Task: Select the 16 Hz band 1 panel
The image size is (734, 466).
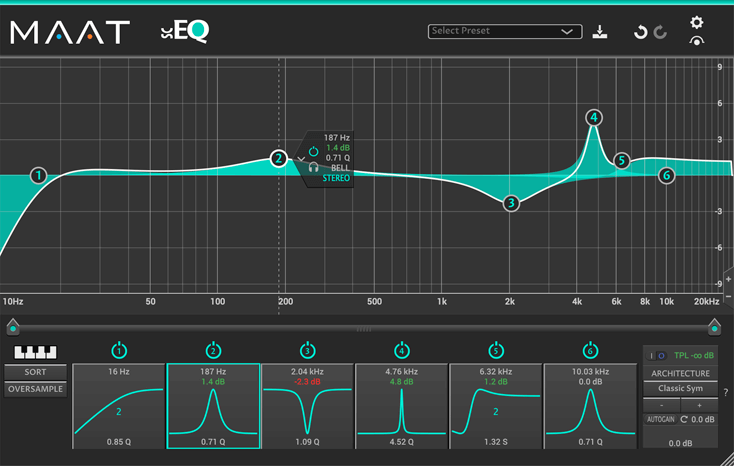Action: (x=119, y=406)
